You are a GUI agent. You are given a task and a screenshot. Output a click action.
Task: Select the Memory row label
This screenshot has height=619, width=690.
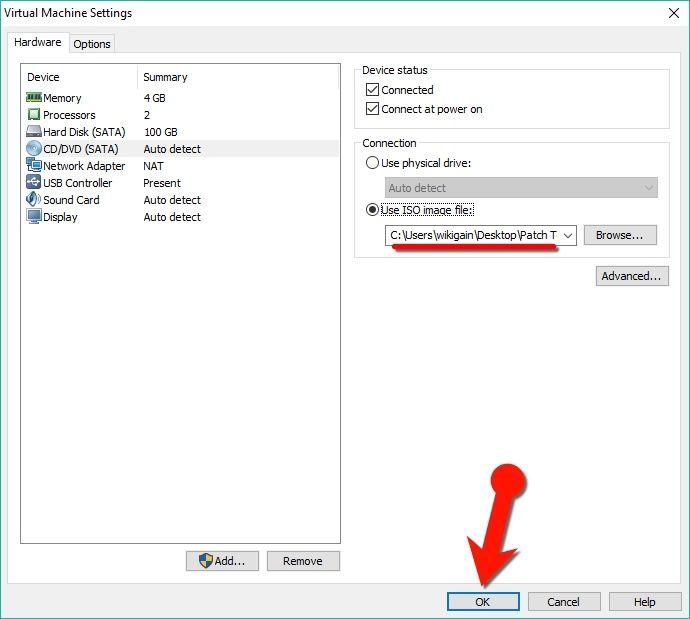click(62, 98)
